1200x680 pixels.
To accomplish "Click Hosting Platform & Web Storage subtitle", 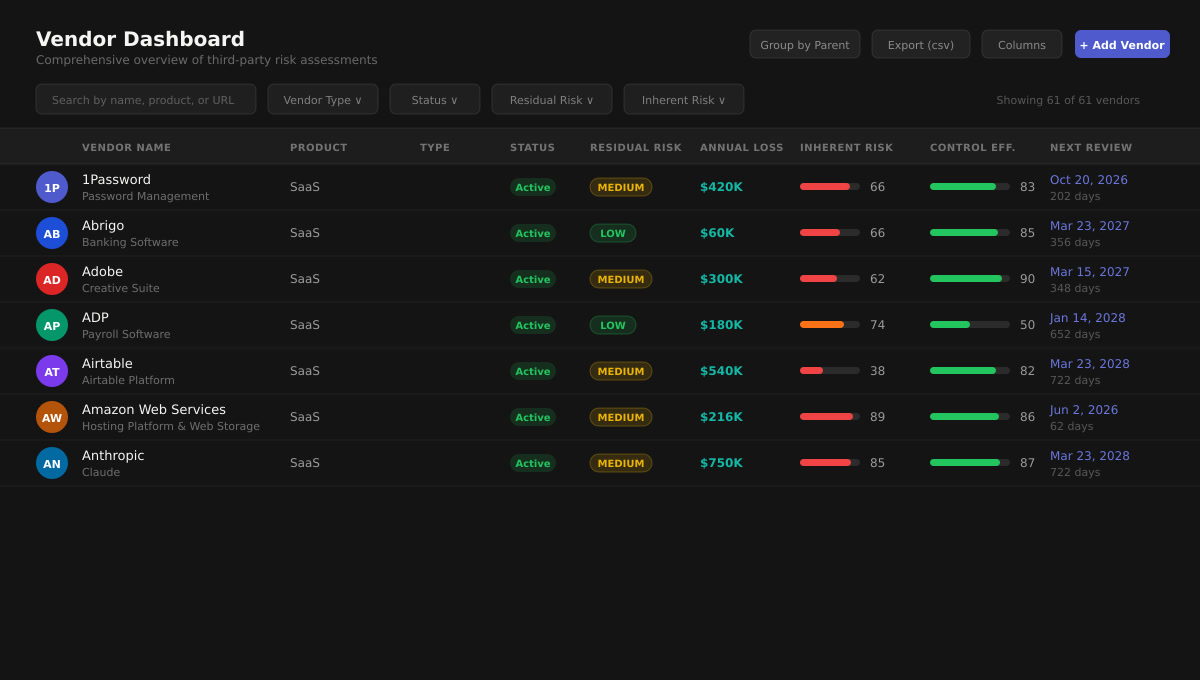I will point(171,426).
